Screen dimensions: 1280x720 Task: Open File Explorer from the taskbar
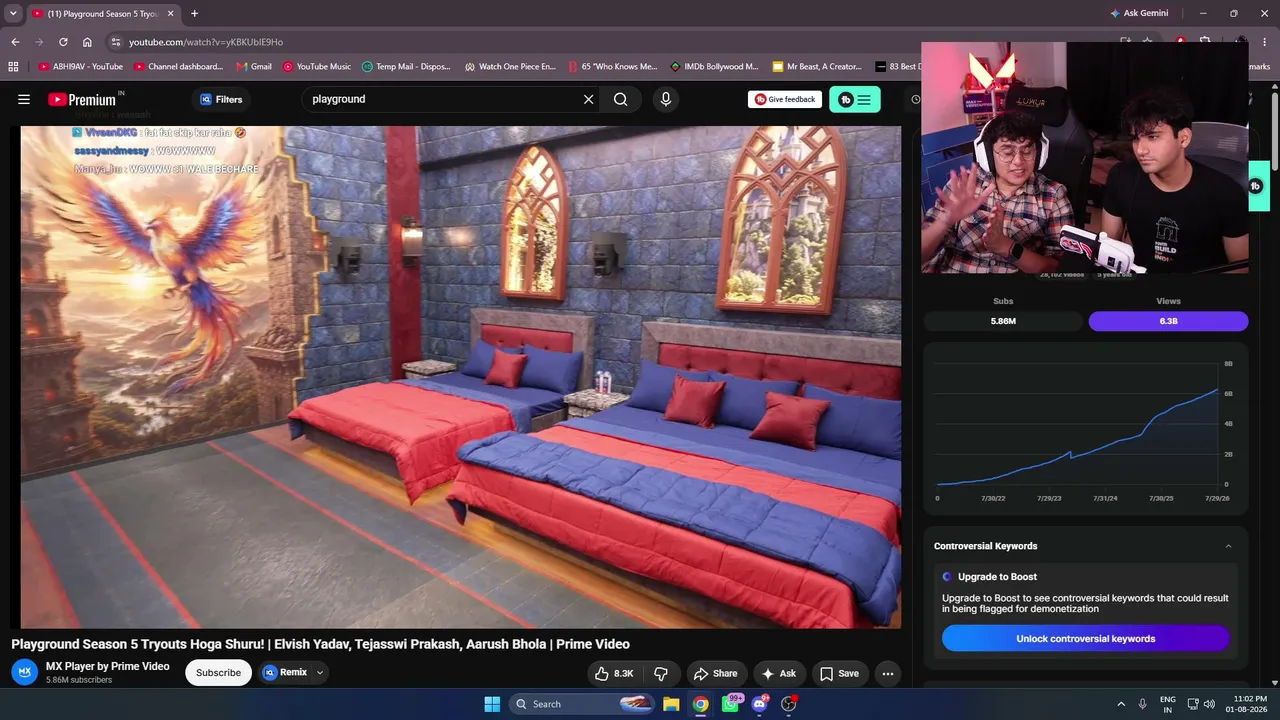click(671, 704)
